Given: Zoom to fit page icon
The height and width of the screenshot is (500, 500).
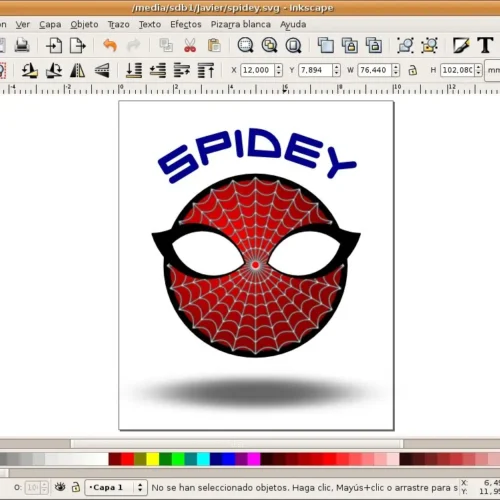Looking at the screenshot, I should (x=293, y=45).
